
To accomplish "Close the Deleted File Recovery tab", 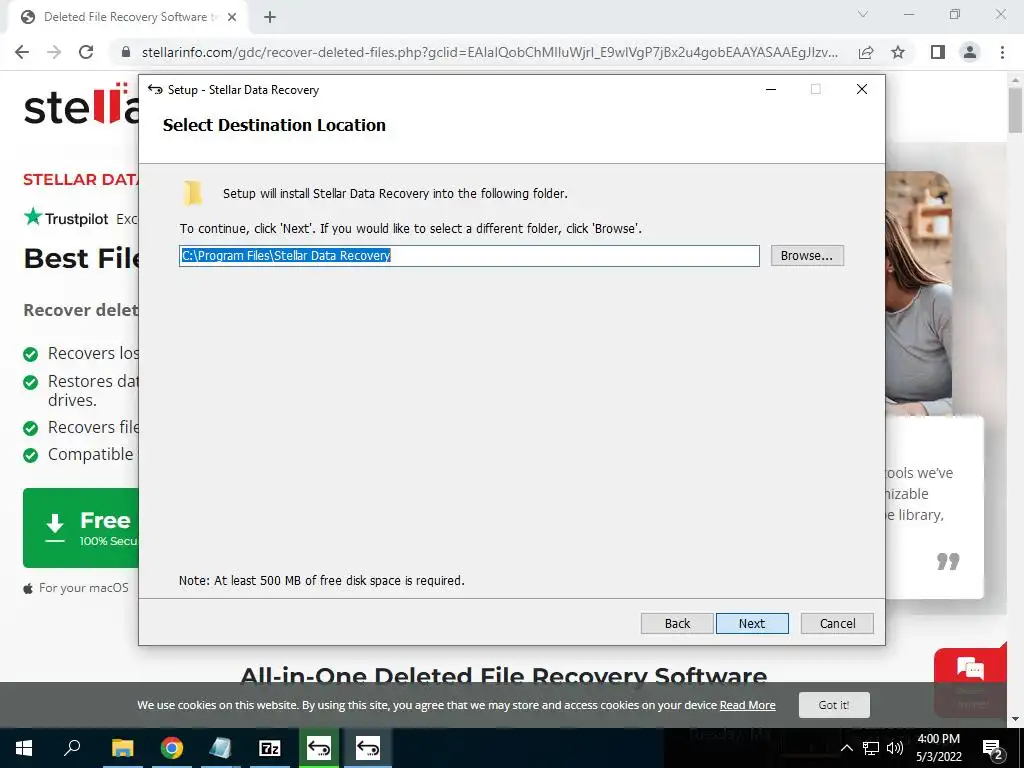I will point(232,17).
